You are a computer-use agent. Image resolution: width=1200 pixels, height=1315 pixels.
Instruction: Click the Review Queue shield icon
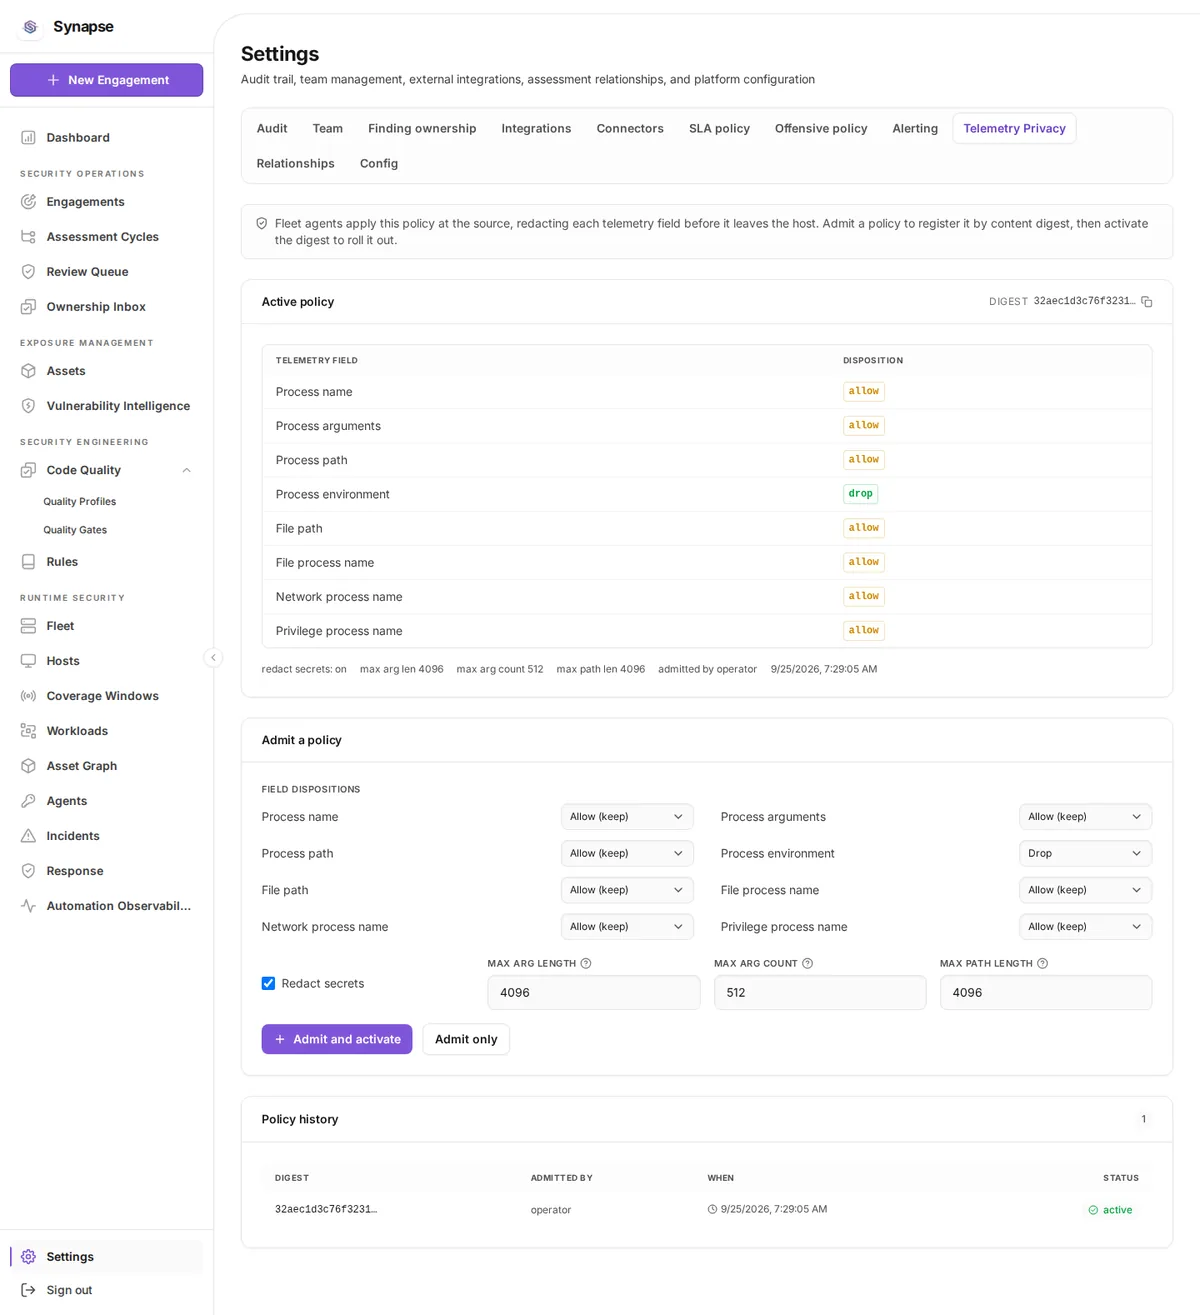28,272
